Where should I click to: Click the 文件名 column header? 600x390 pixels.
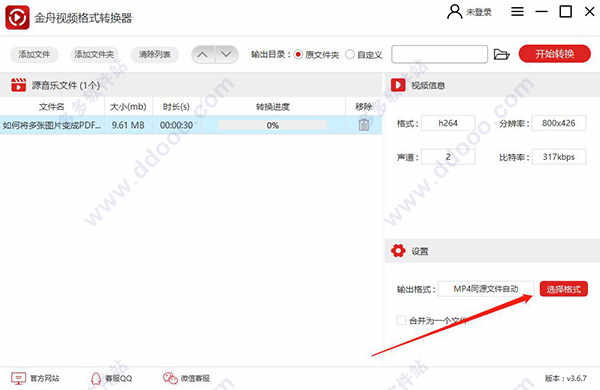52,107
